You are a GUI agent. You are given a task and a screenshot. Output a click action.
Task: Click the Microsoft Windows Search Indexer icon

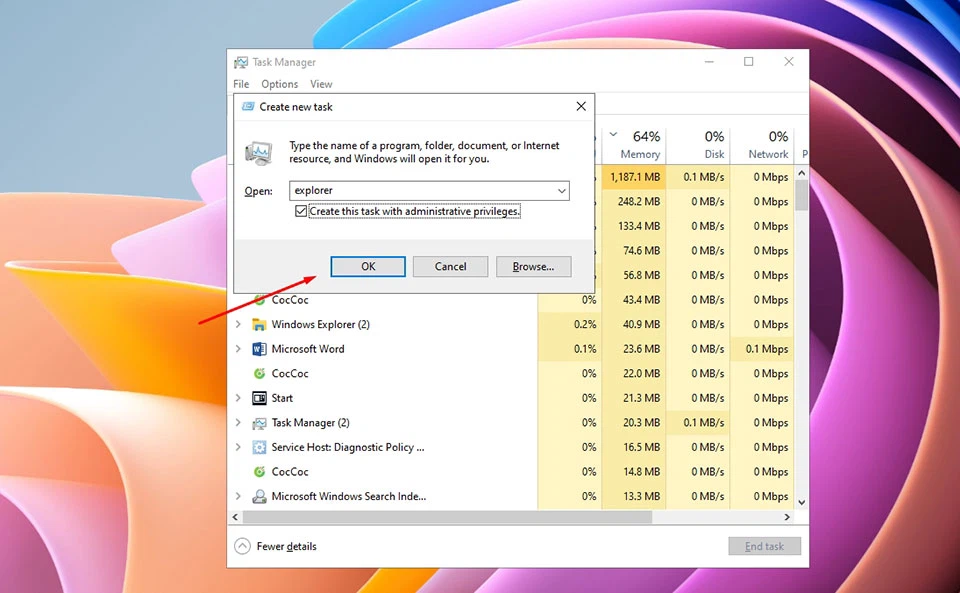[260, 496]
